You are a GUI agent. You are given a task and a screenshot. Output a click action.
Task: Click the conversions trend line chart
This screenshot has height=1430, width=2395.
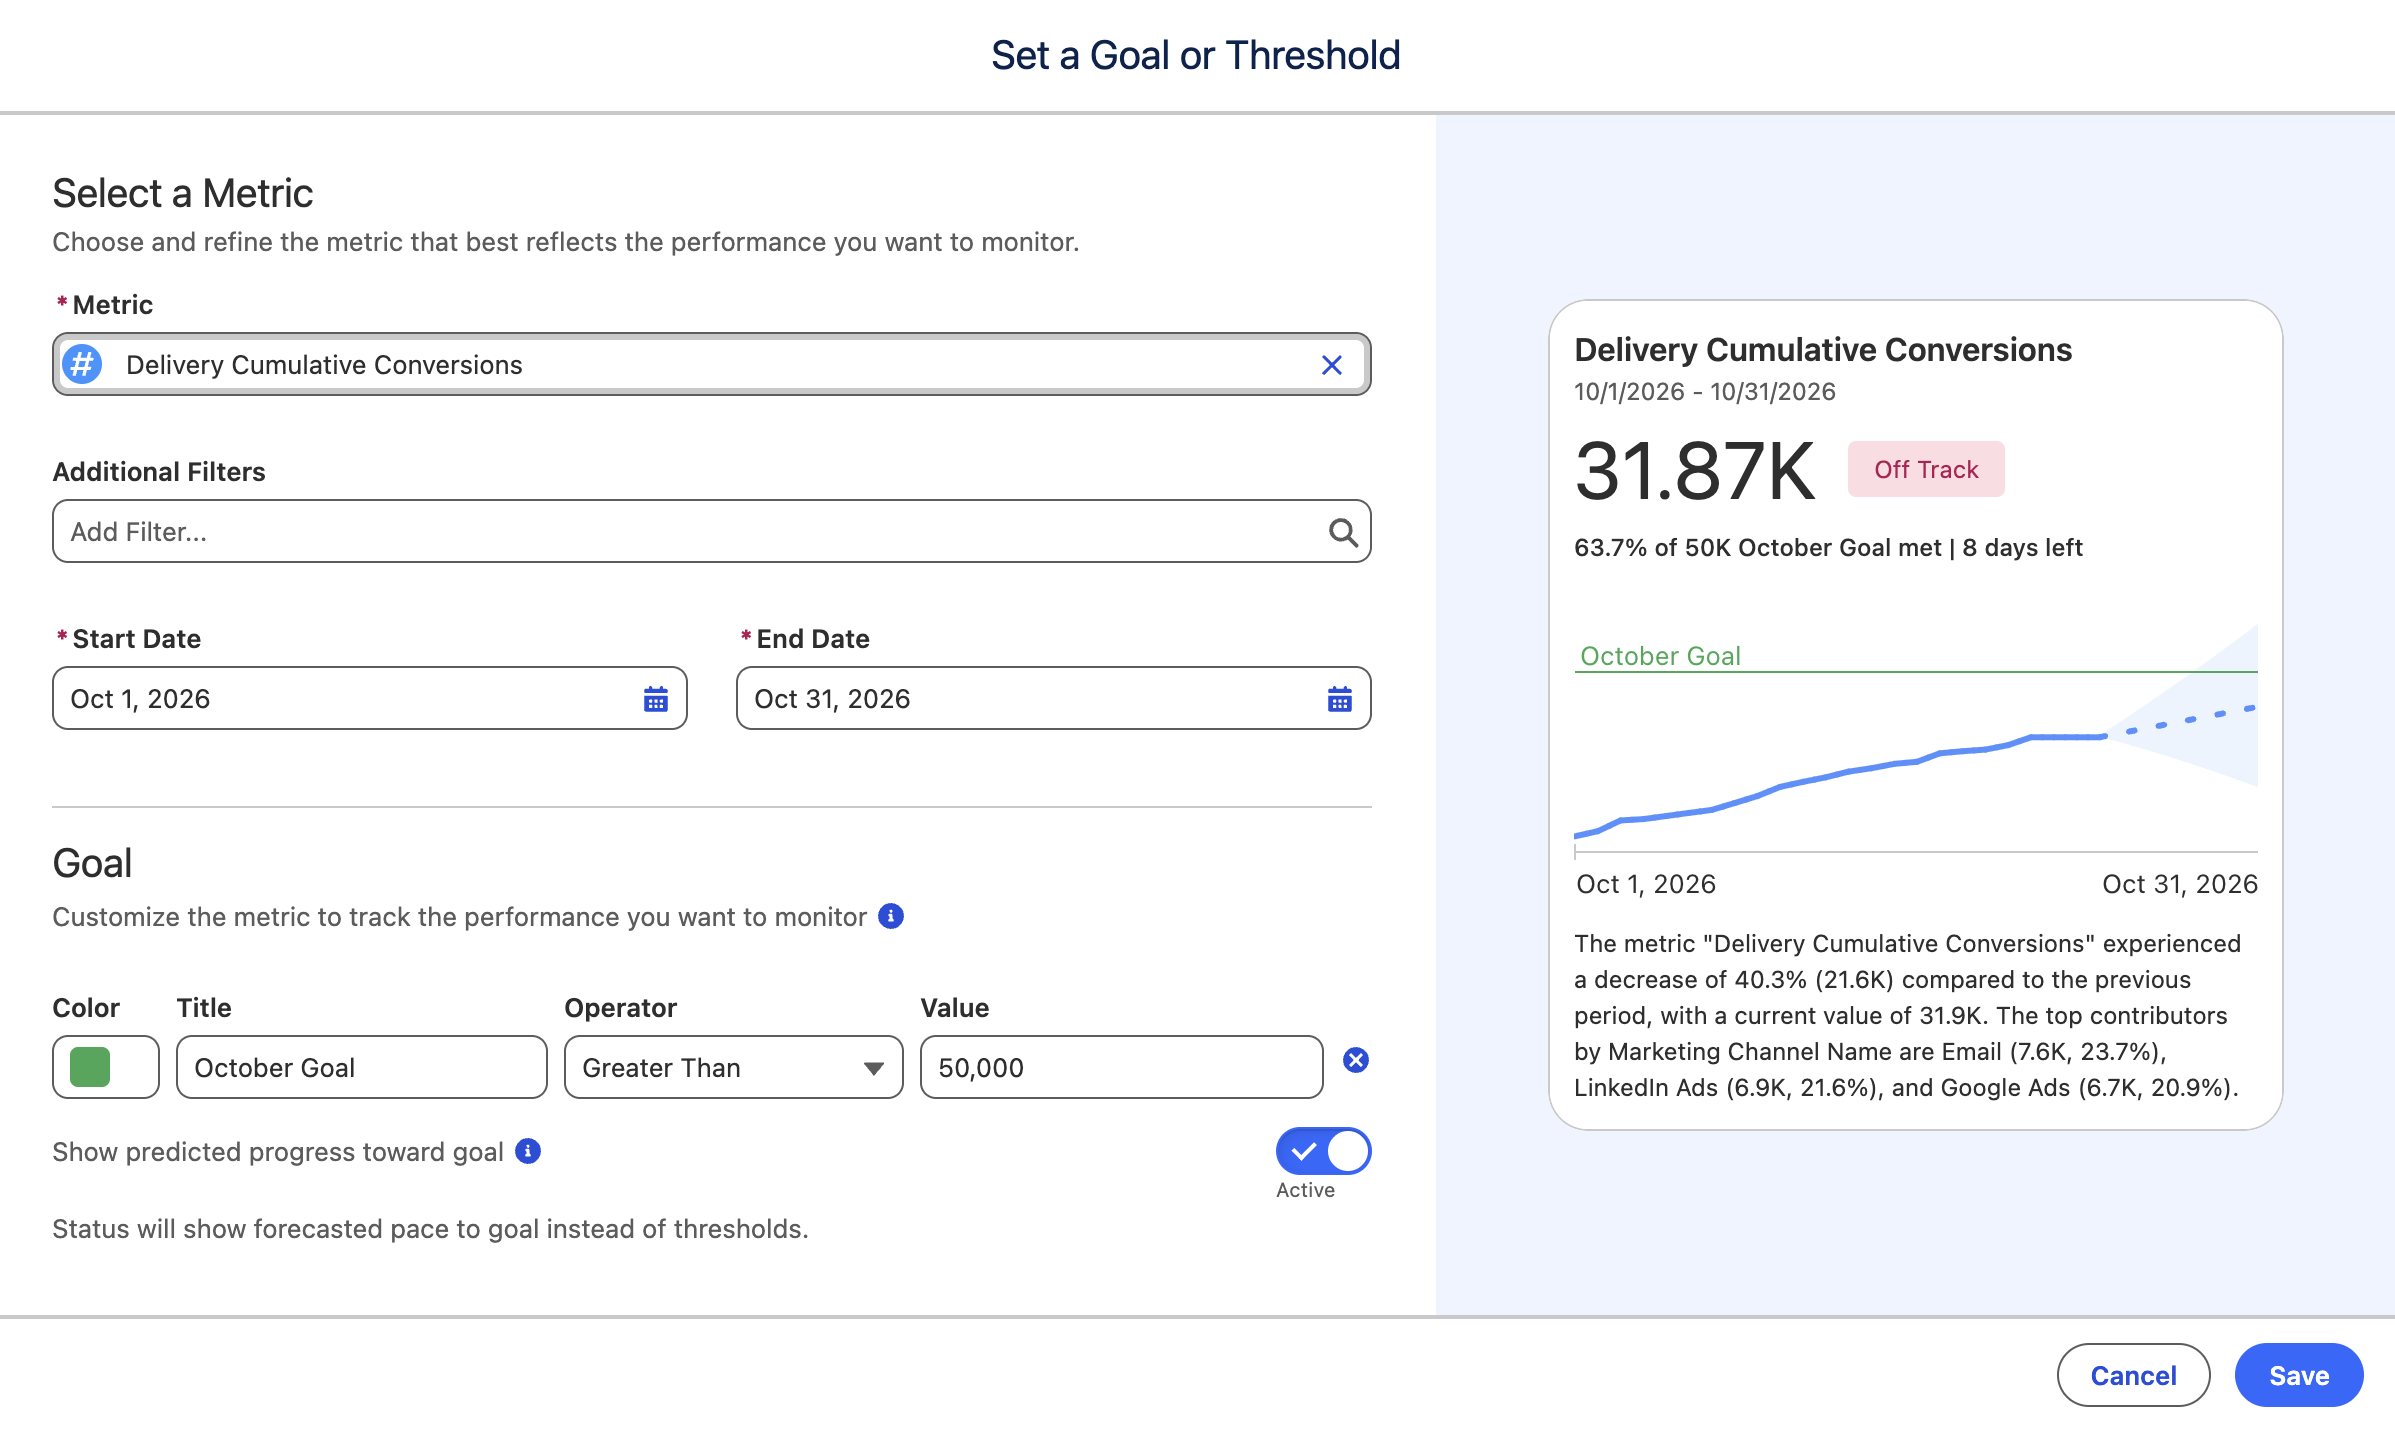1916,740
